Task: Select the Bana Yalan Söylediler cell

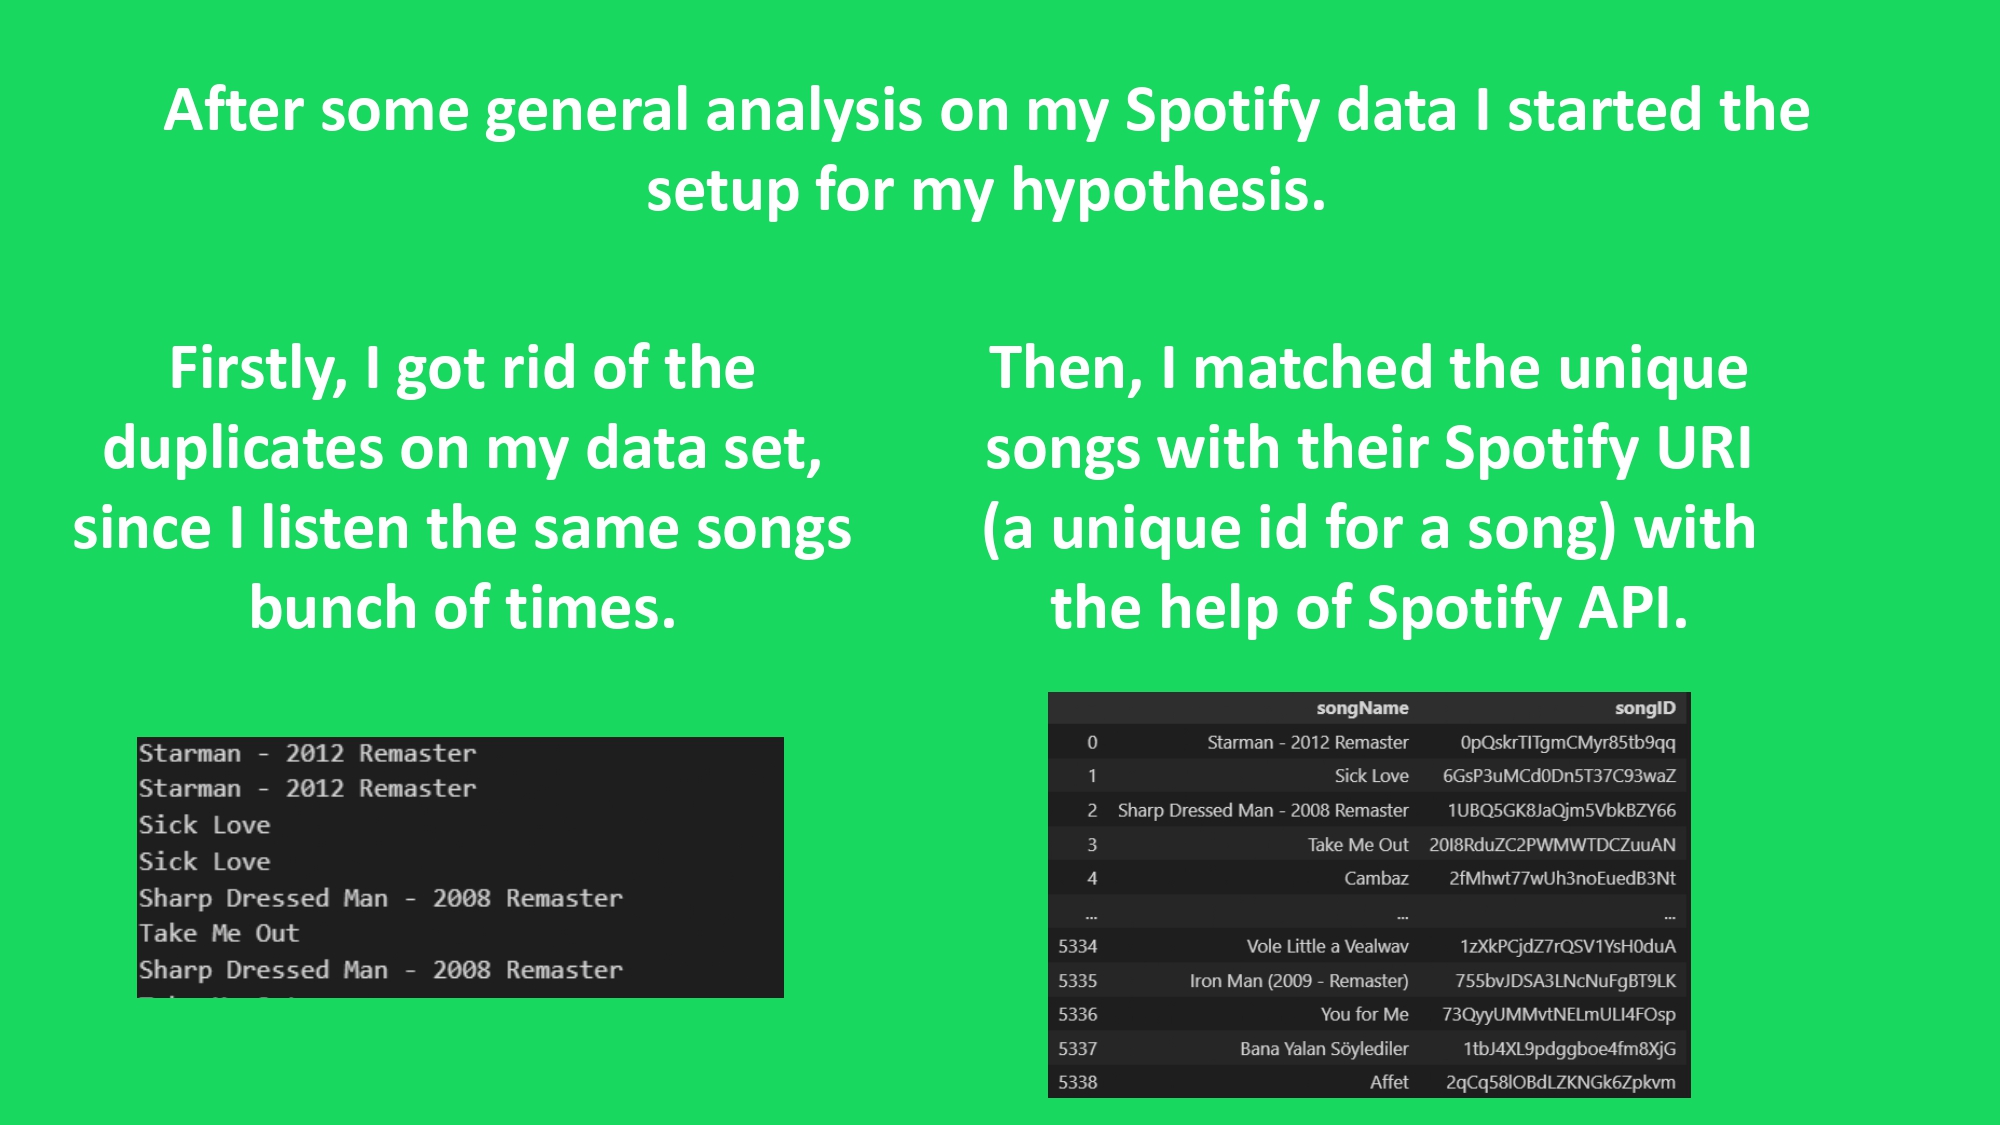Action: coord(1323,1048)
